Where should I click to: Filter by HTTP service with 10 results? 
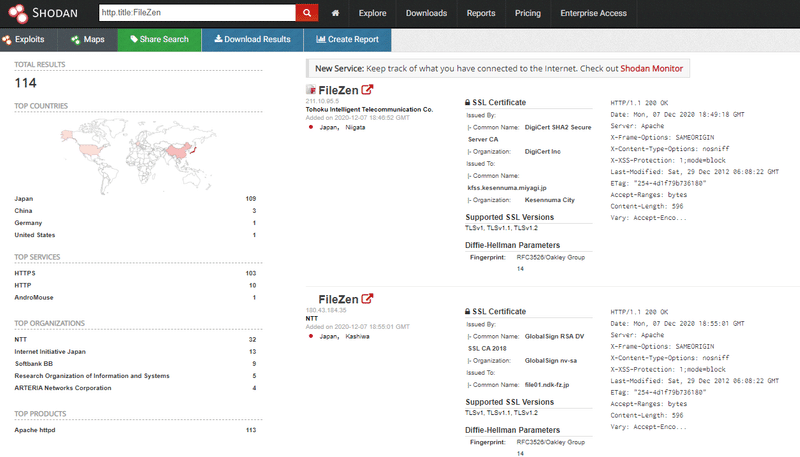(x=23, y=286)
